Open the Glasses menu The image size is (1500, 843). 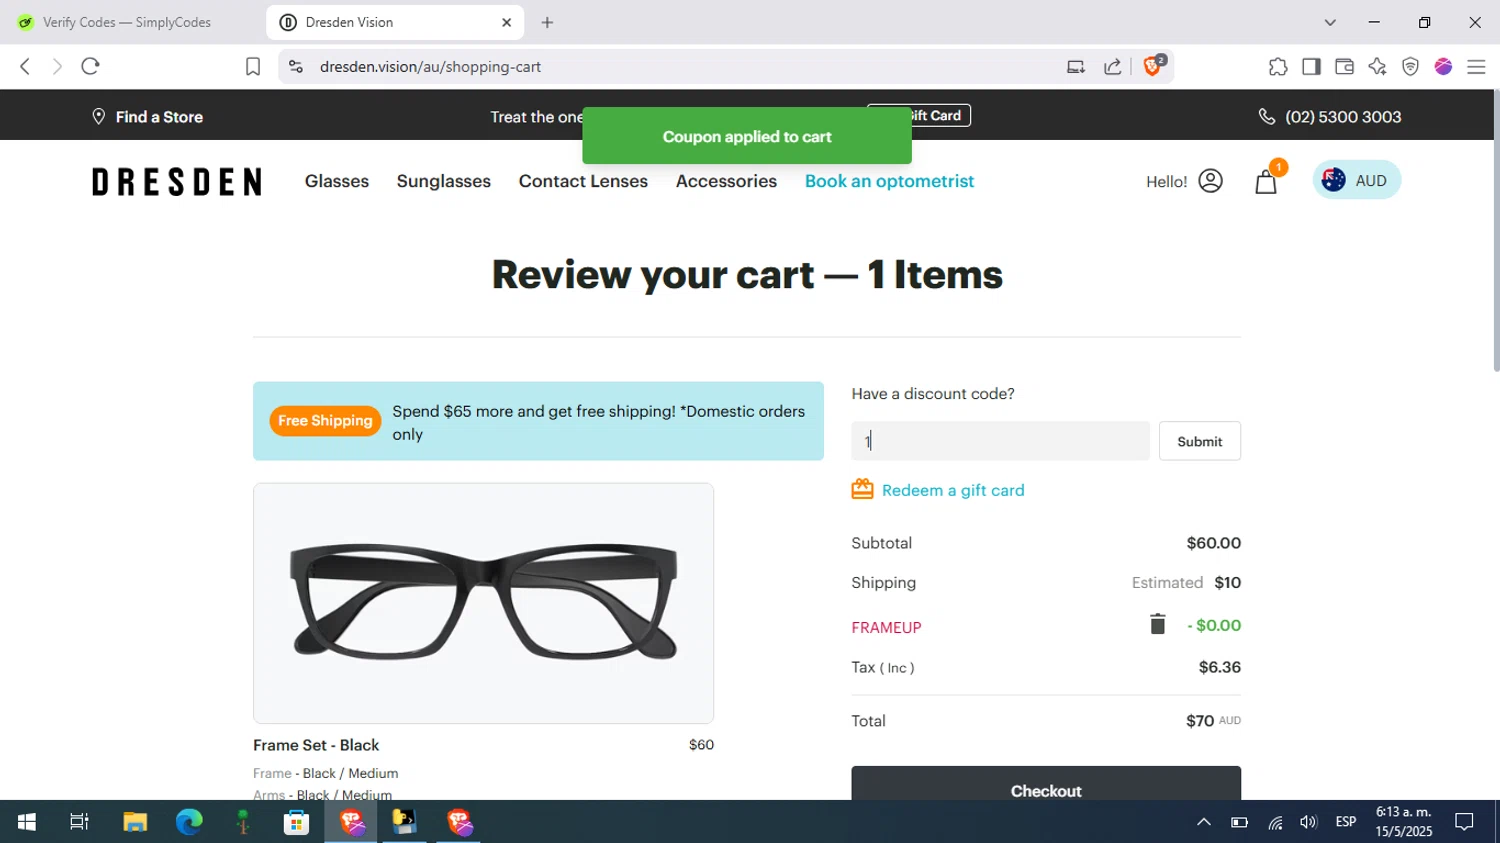(x=337, y=181)
